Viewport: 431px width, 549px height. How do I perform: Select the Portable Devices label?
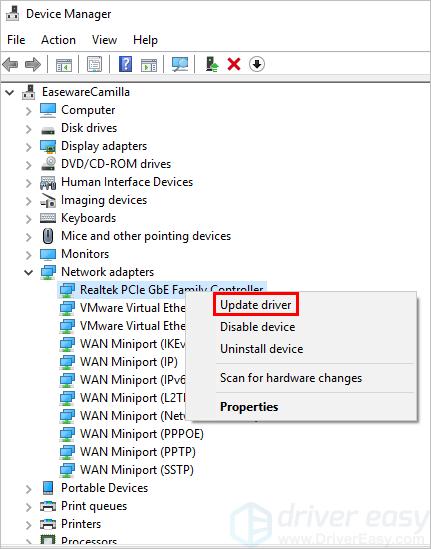[104, 488]
